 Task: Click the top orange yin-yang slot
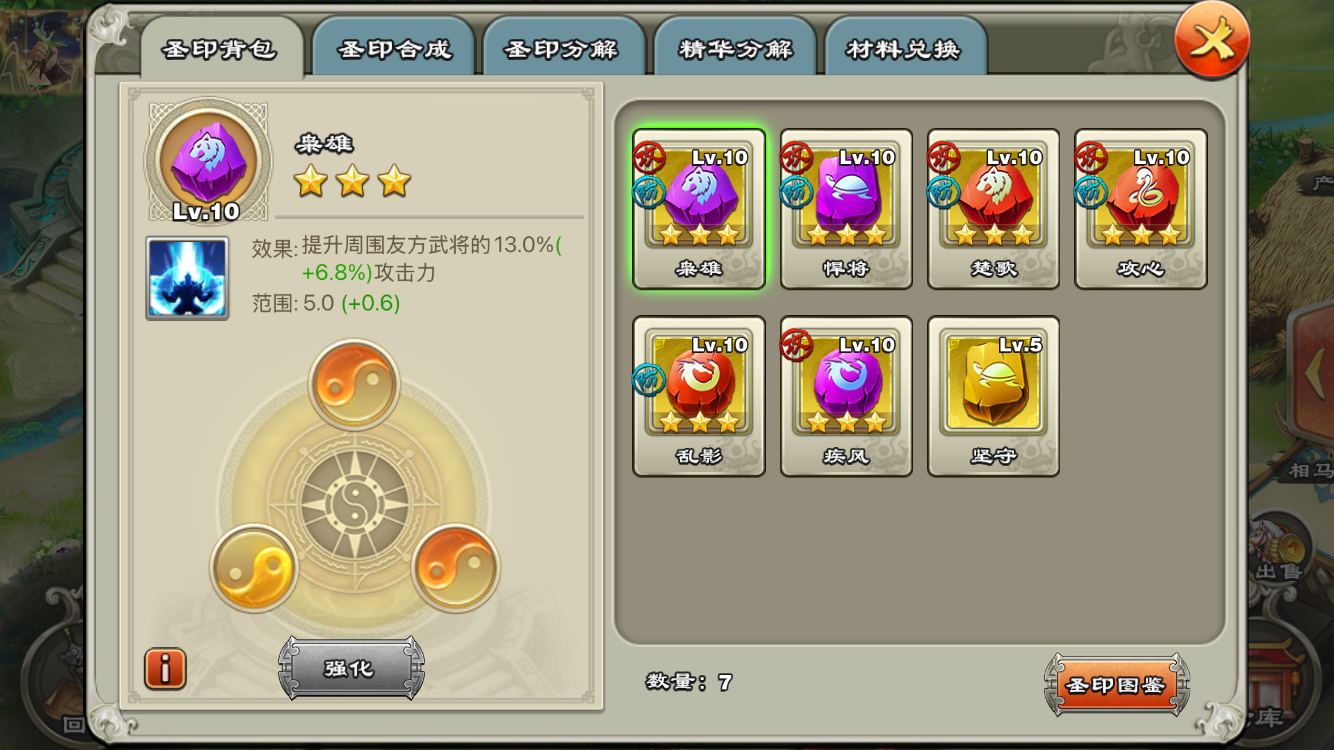(x=354, y=384)
